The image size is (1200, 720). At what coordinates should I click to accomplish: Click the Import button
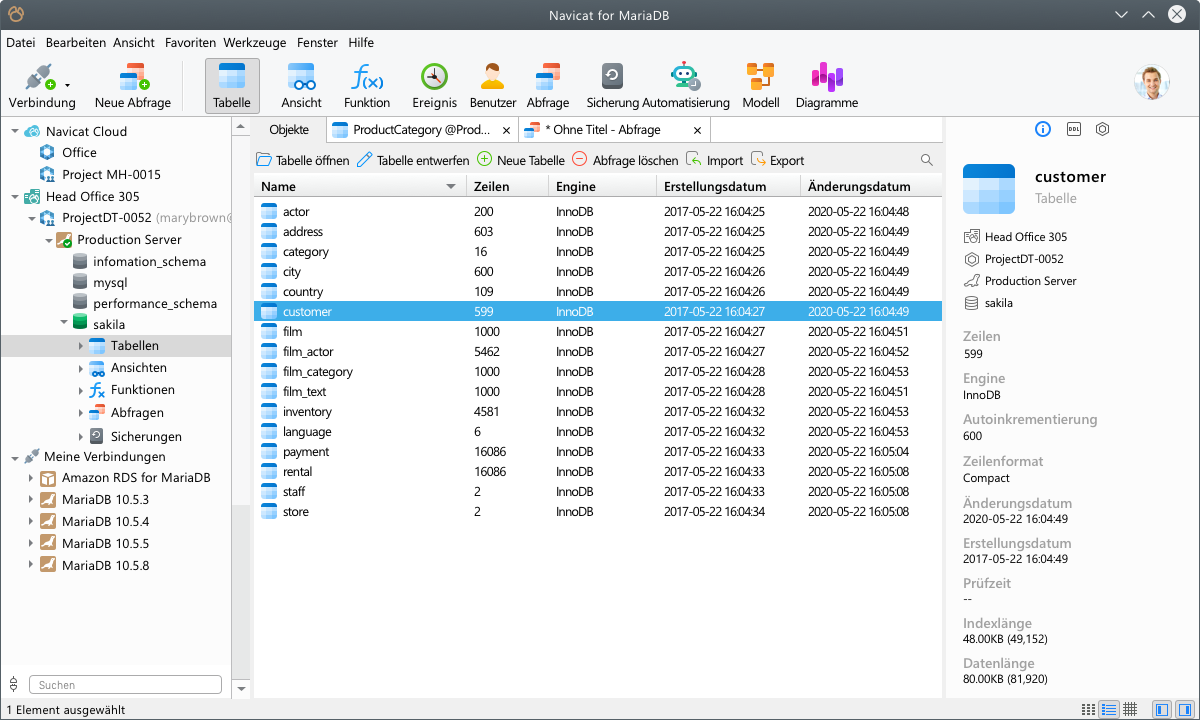(x=715, y=160)
